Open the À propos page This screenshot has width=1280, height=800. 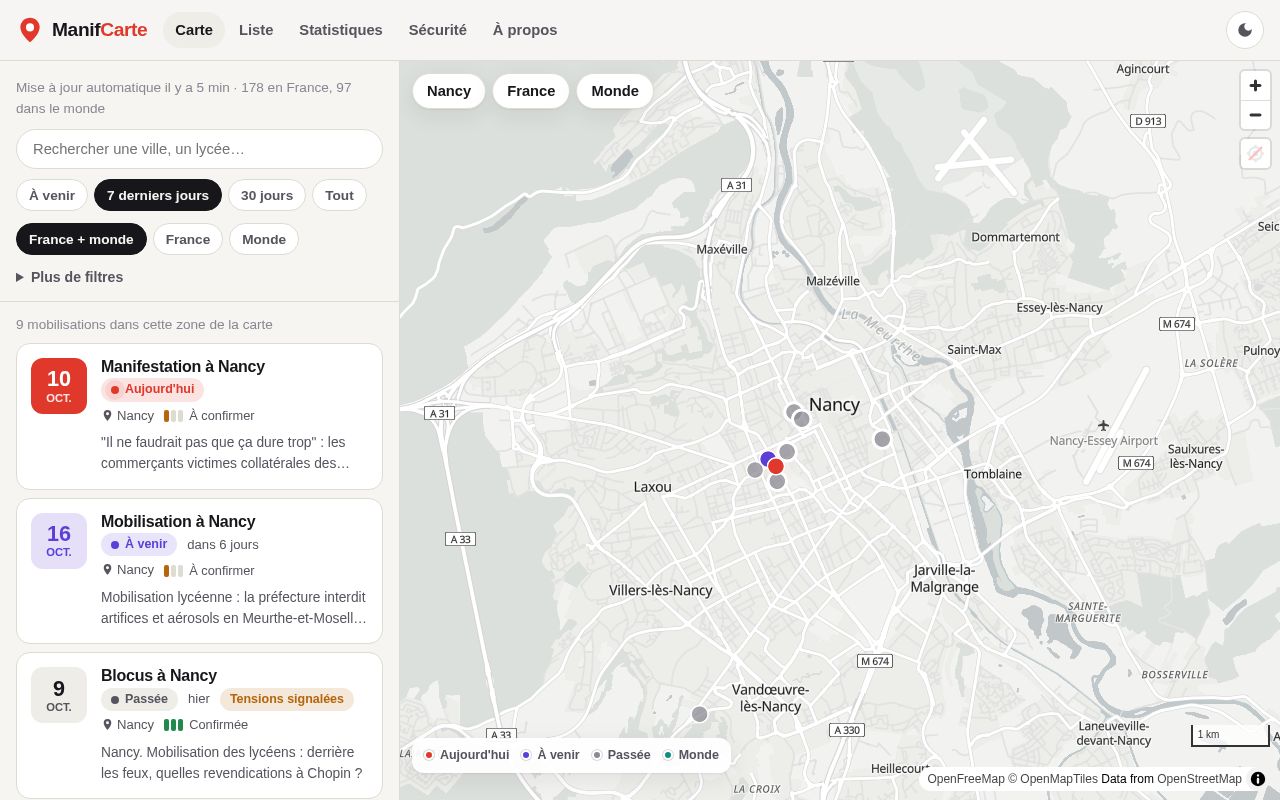(525, 30)
